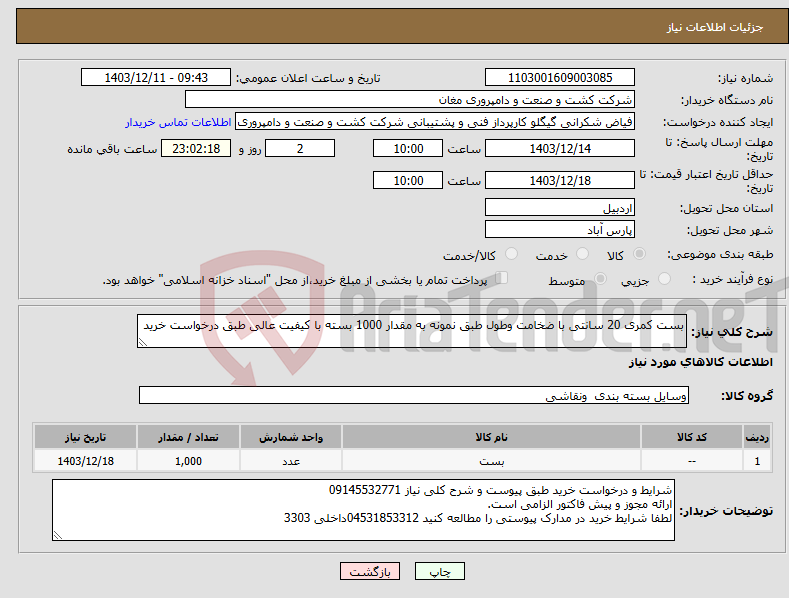Click the unit cell عدد
This screenshot has height=598, width=789.
291,461
